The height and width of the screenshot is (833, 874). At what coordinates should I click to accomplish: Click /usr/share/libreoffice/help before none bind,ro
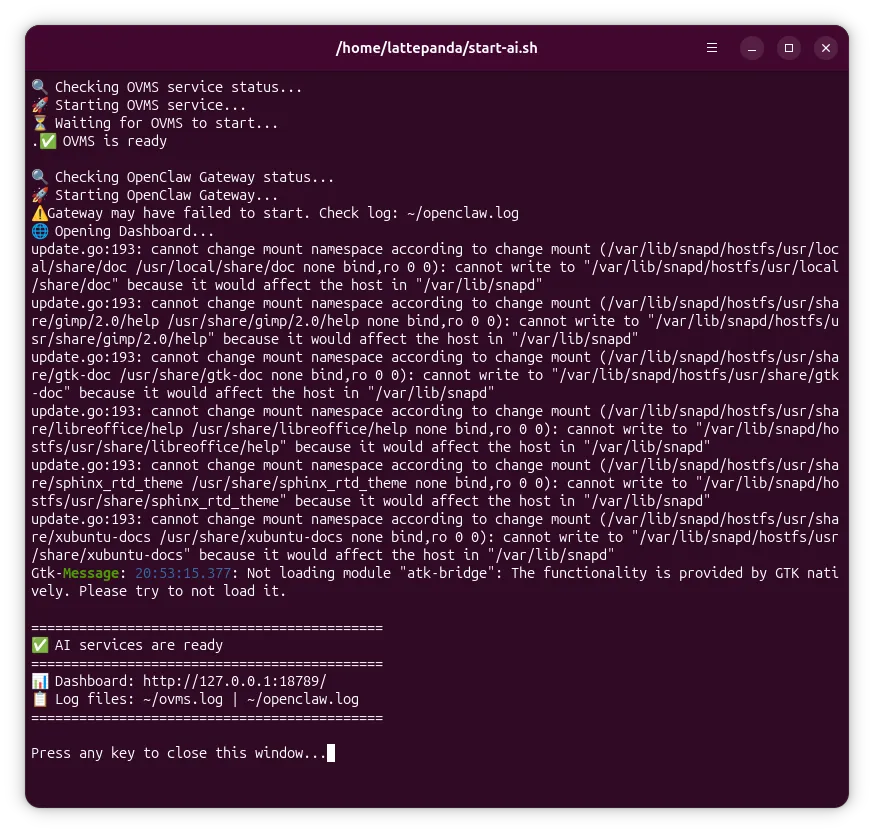(x=299, y=429)
